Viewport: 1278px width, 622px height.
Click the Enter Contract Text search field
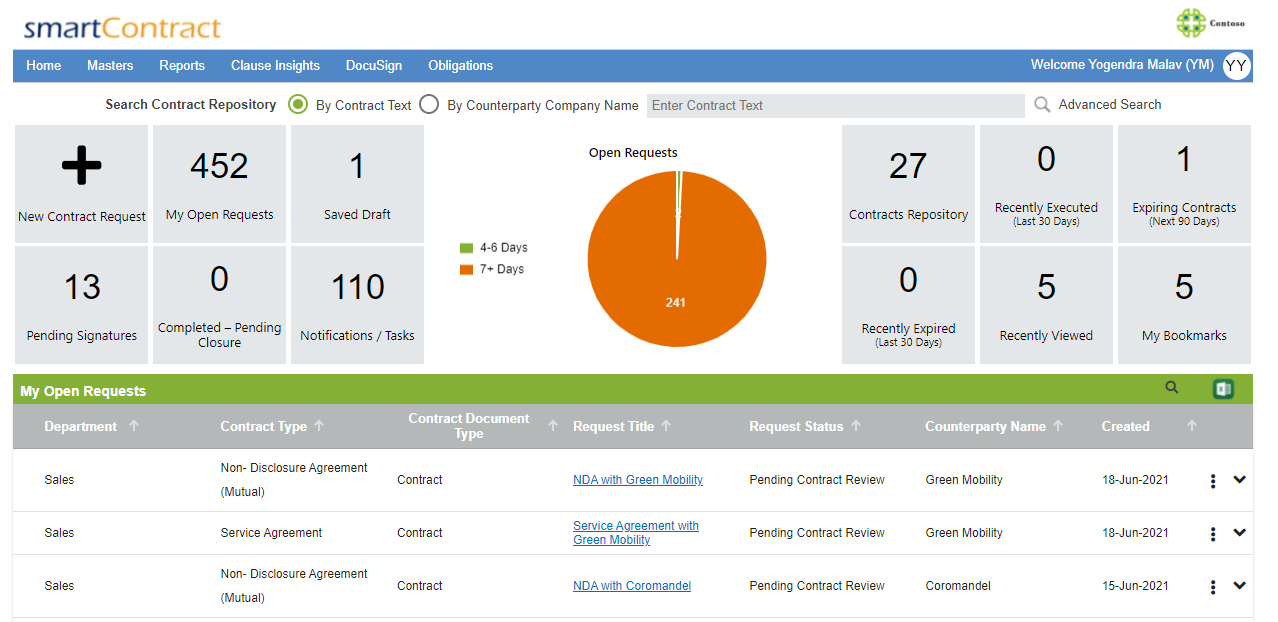(836, 105)
